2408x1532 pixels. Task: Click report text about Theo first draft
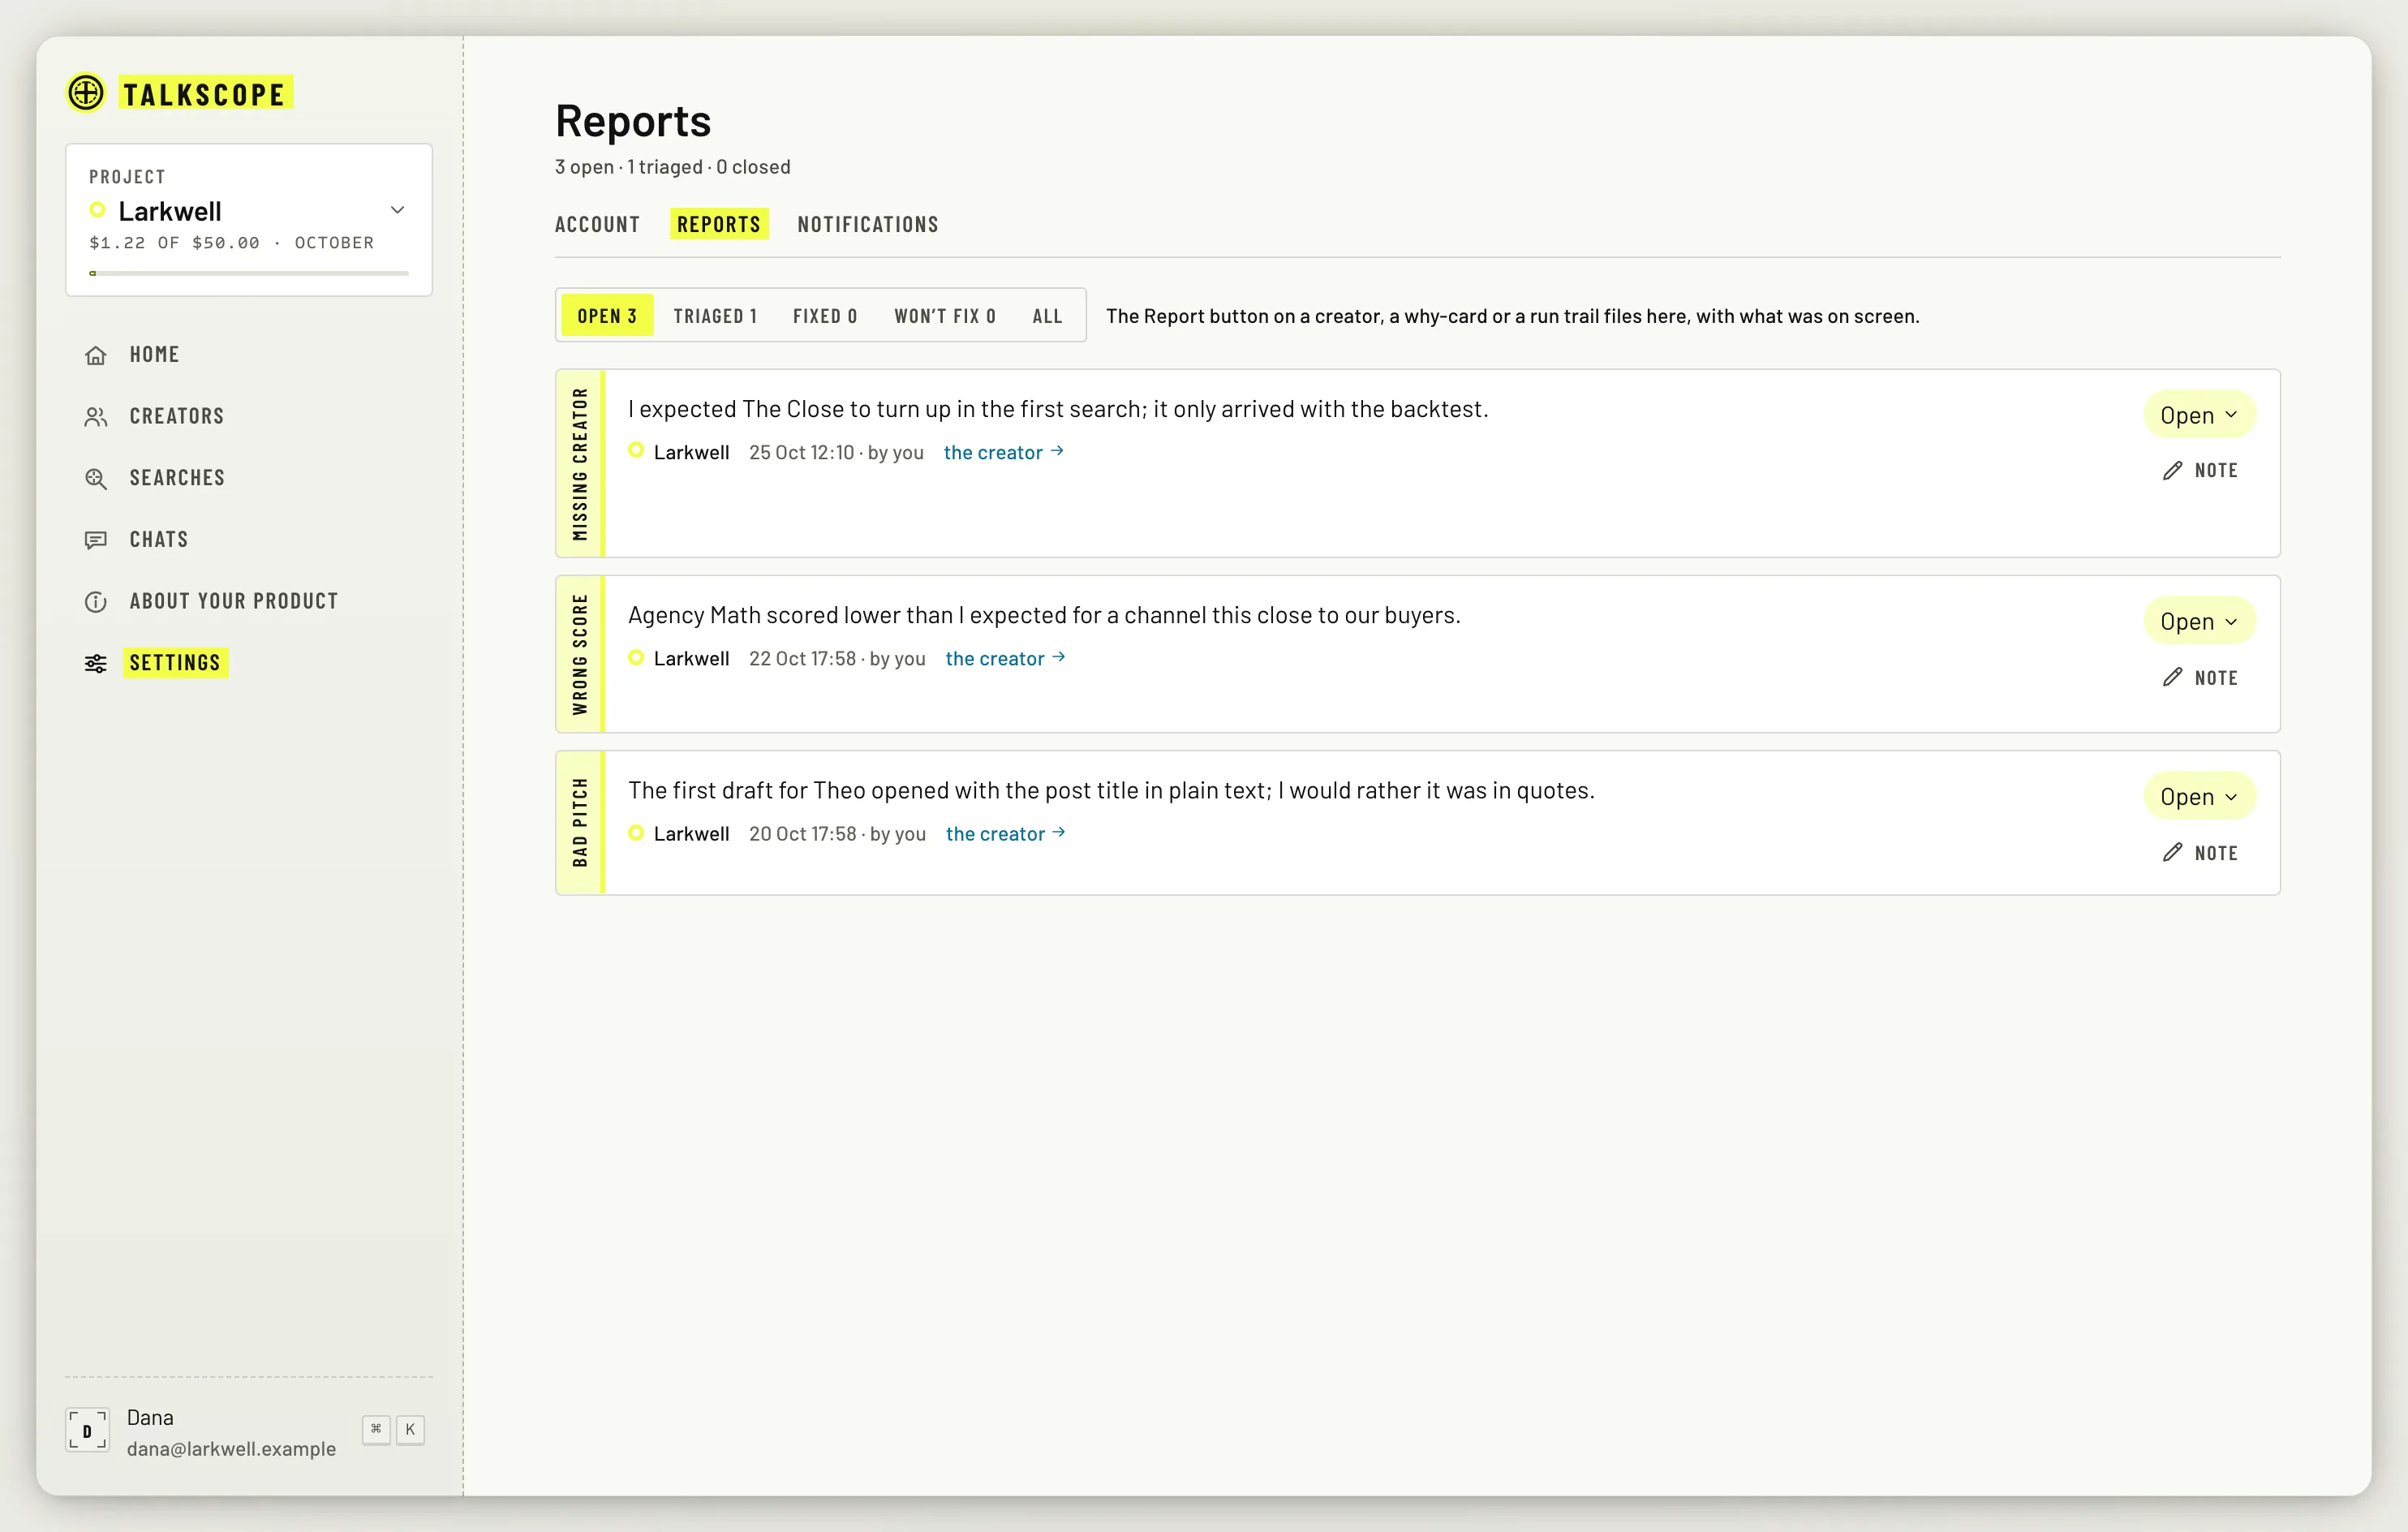[x=1111, y=790]
